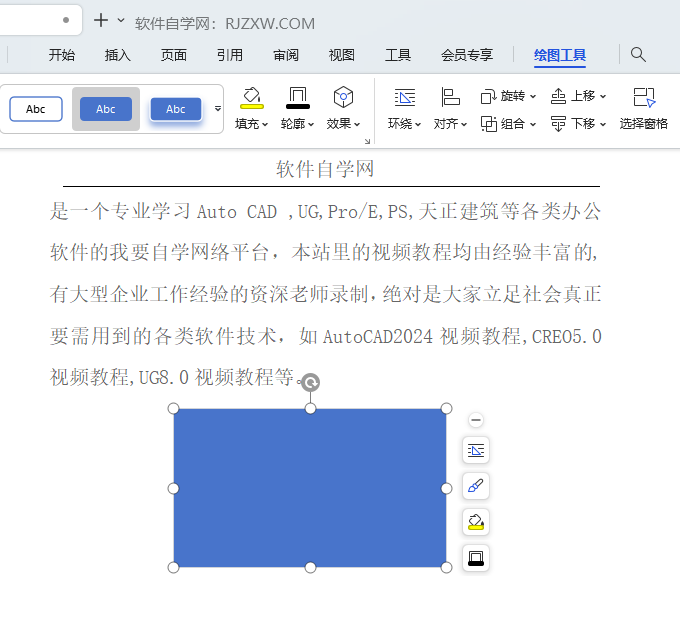
Task: Click the 绘图工具 (Drawing Tools) tab
Action: pos(560,55)
